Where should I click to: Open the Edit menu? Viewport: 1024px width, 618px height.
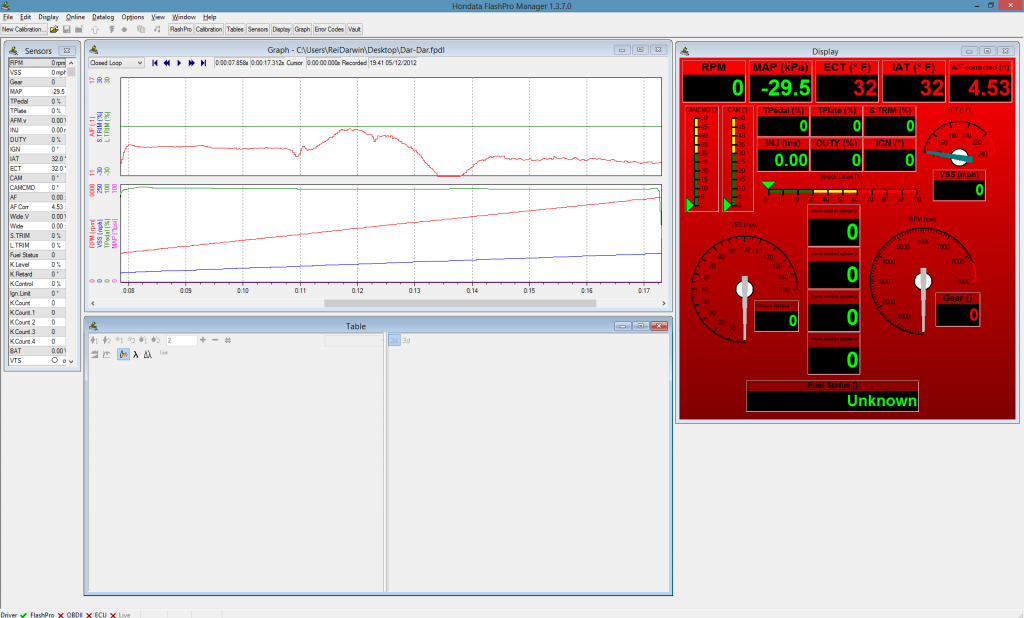click(25, 17)
